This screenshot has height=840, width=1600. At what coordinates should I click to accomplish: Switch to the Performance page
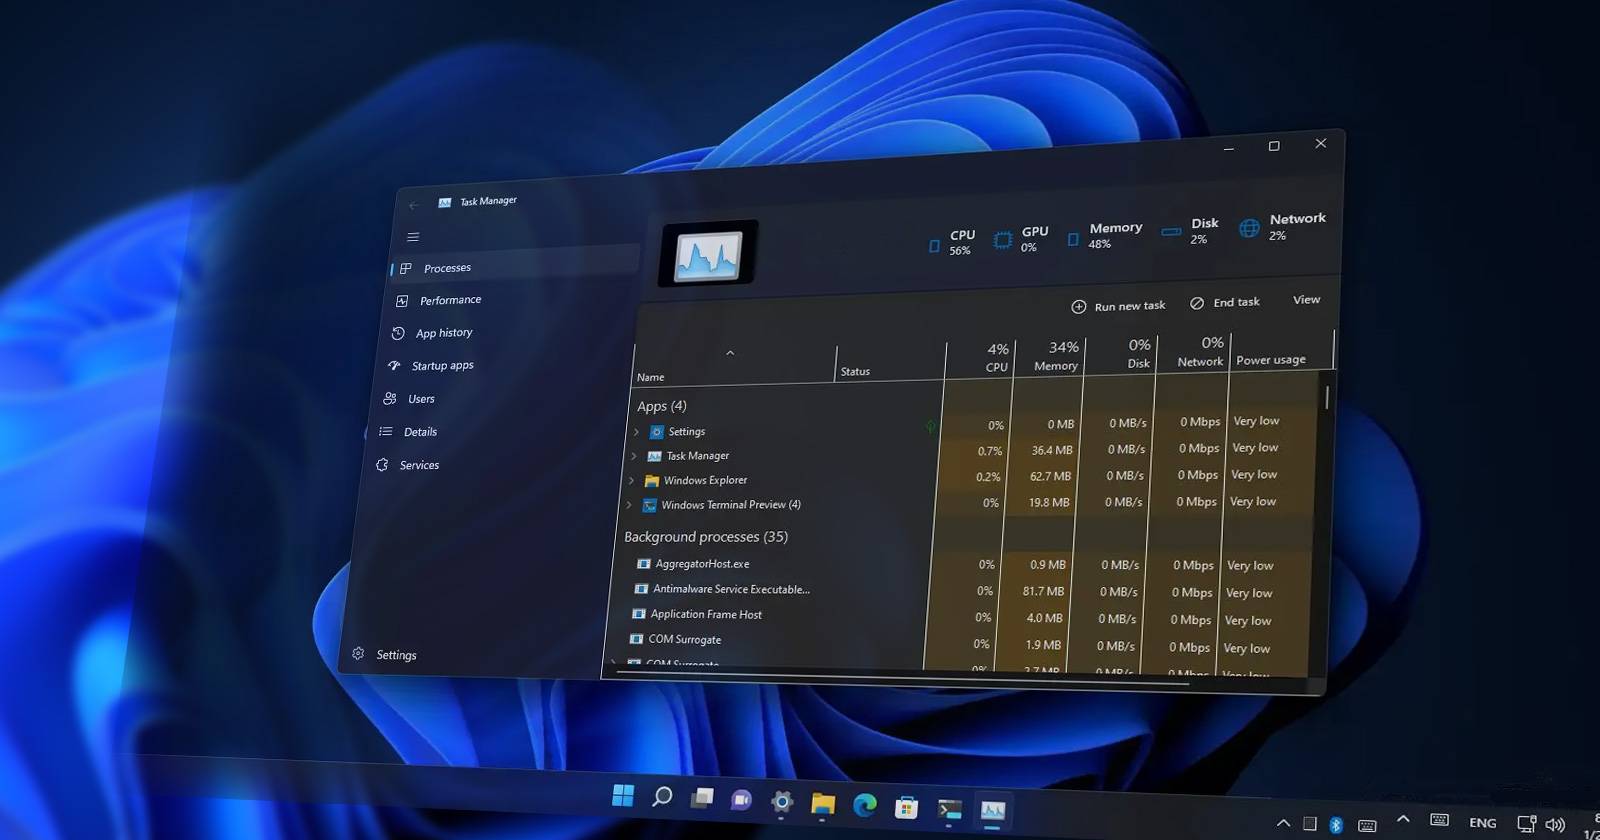click(x=450, y=300)
